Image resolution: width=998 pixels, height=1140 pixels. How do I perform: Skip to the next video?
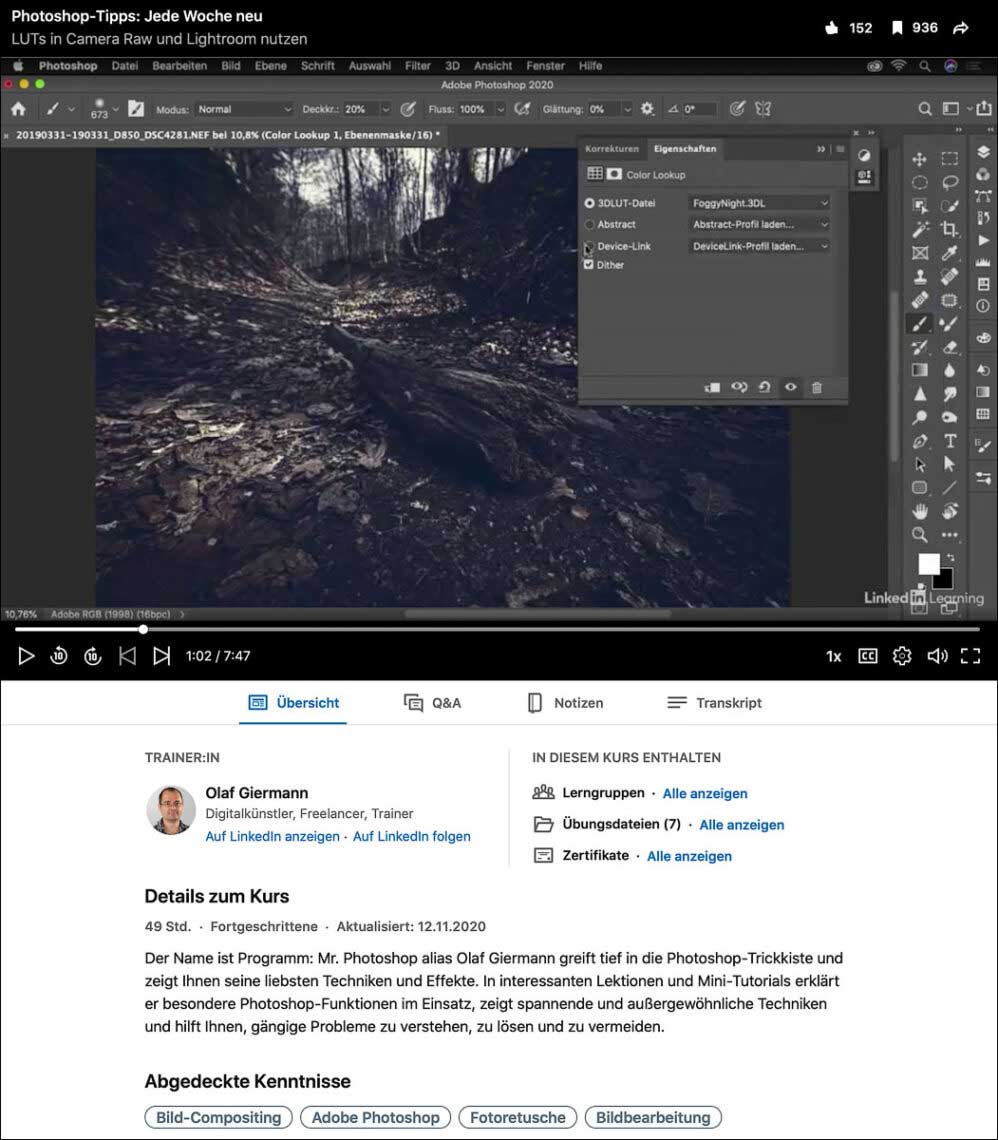click(x=161, y=656)
